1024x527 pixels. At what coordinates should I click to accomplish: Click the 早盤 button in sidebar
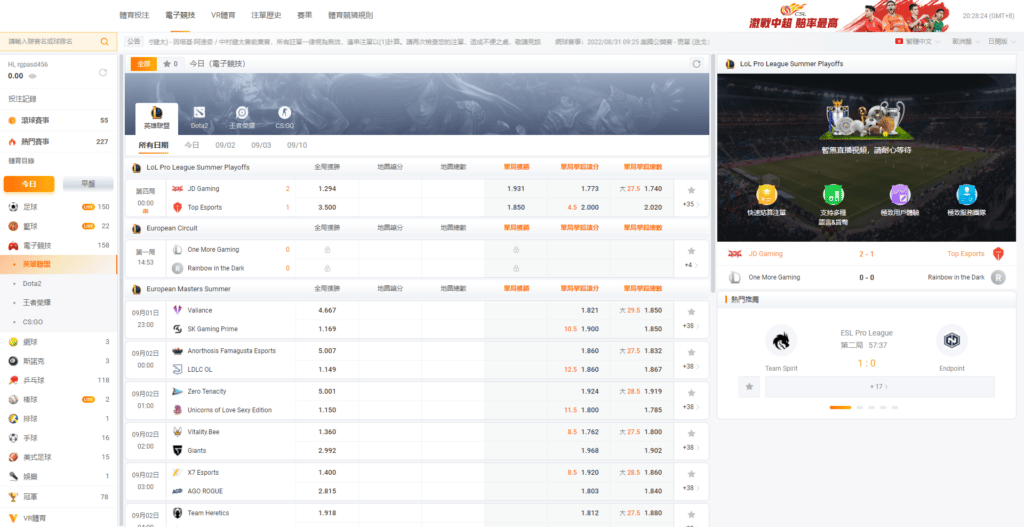click(x=87, y=184)
